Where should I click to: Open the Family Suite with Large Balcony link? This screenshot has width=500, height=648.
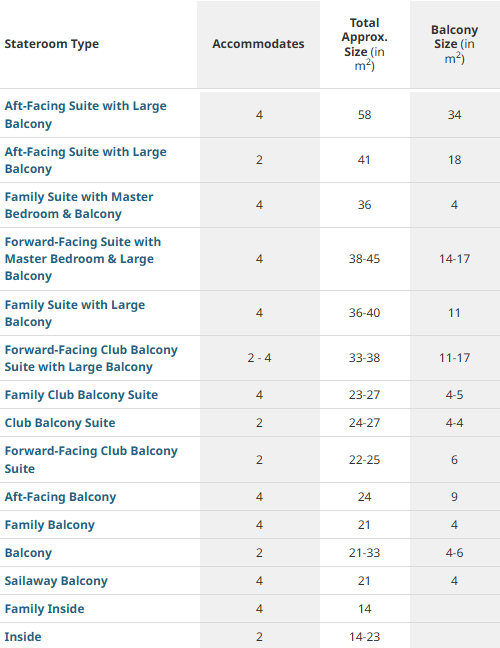click(x=75, y=313)
